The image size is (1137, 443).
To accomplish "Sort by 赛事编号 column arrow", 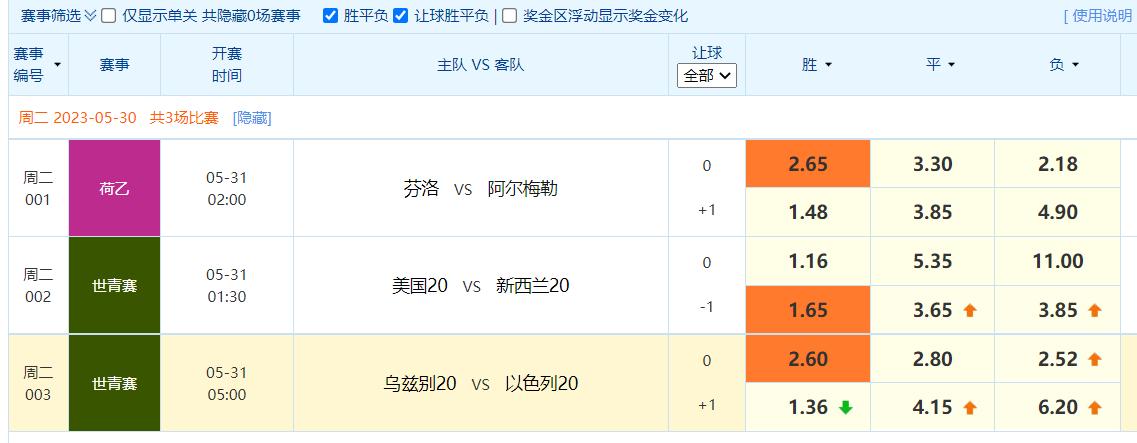I will coord(57,65).
